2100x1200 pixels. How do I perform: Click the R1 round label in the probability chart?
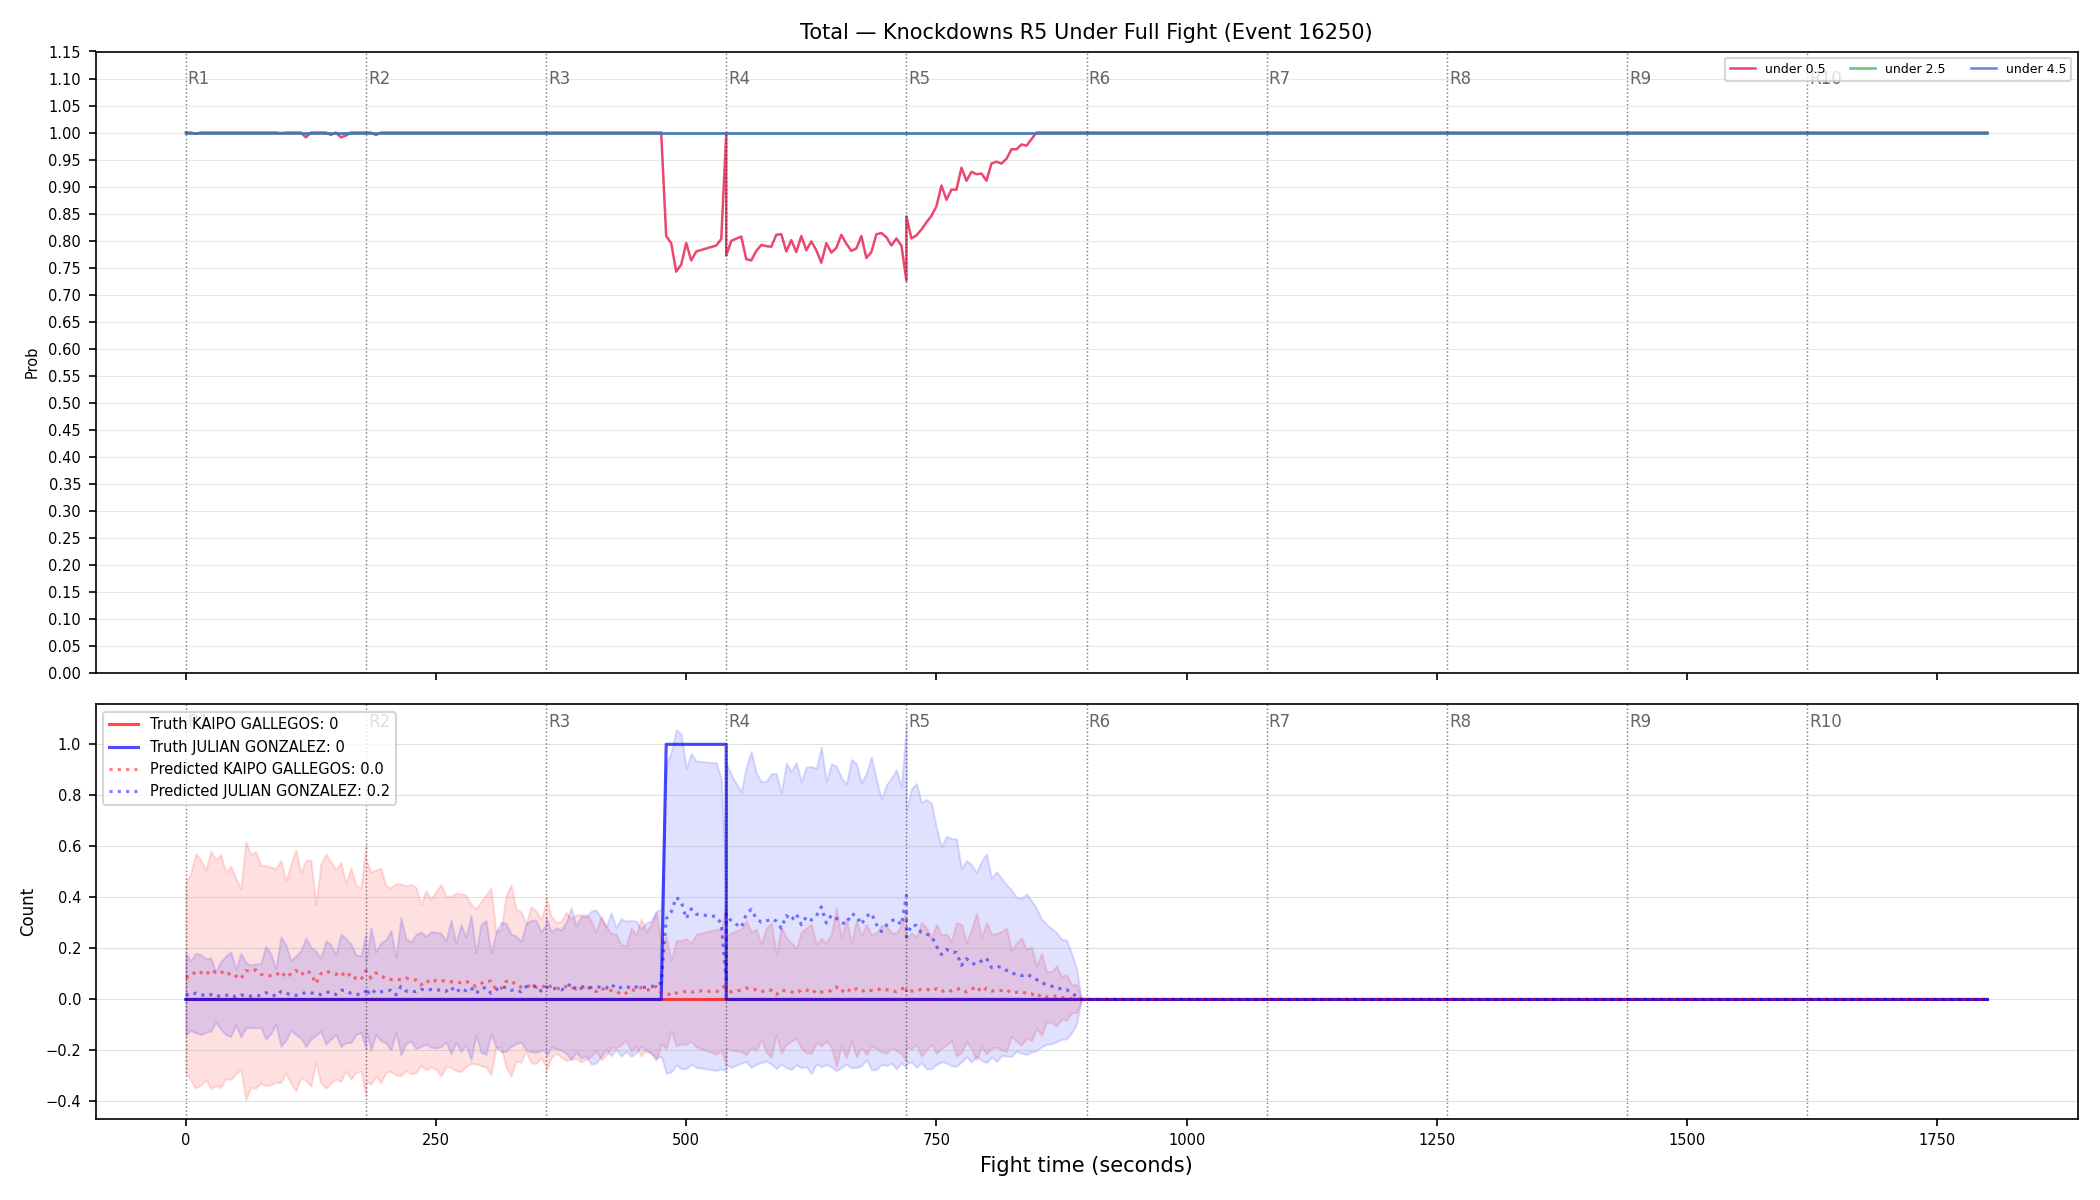[x=199, y=78]
